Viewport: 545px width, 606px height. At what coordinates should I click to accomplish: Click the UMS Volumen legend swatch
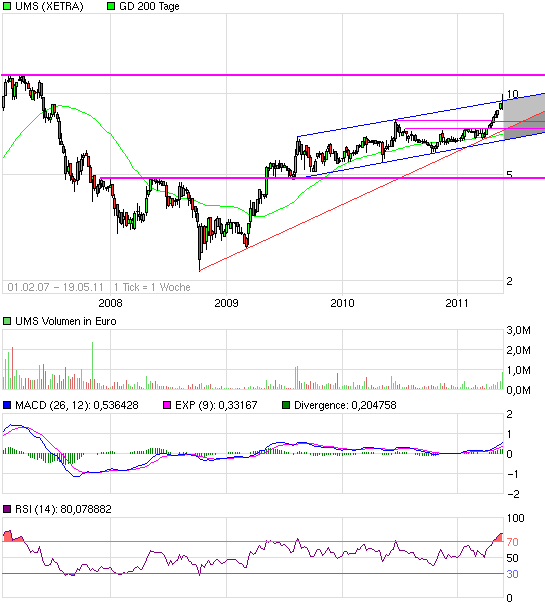click(x=7, y=321)
